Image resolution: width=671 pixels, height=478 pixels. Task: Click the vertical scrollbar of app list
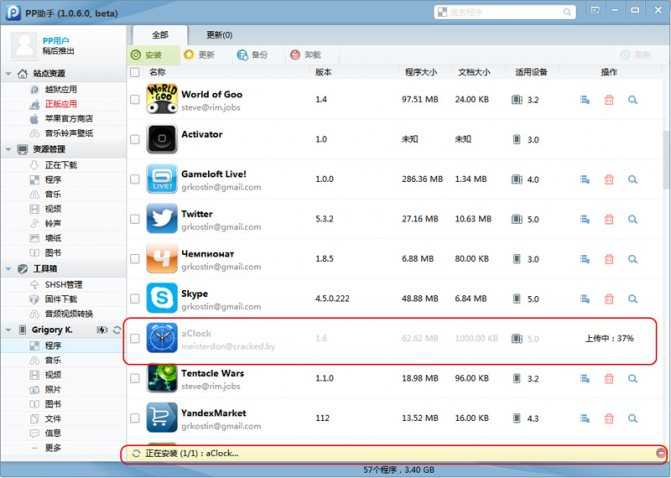click(x=666, y=158)
